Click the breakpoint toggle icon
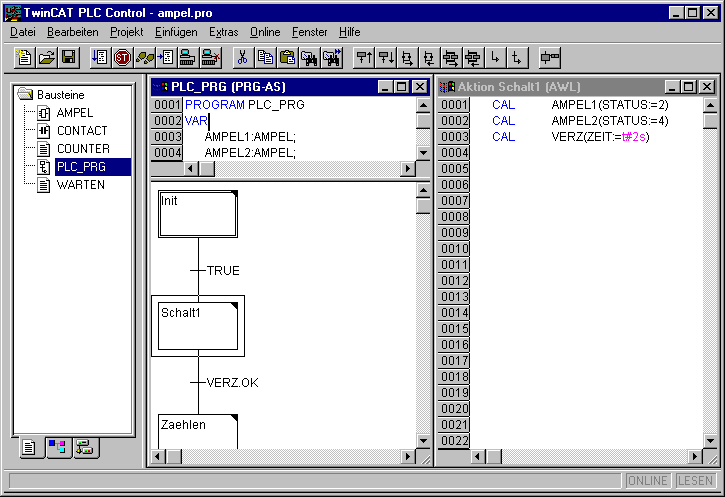 tap(166, 58)
